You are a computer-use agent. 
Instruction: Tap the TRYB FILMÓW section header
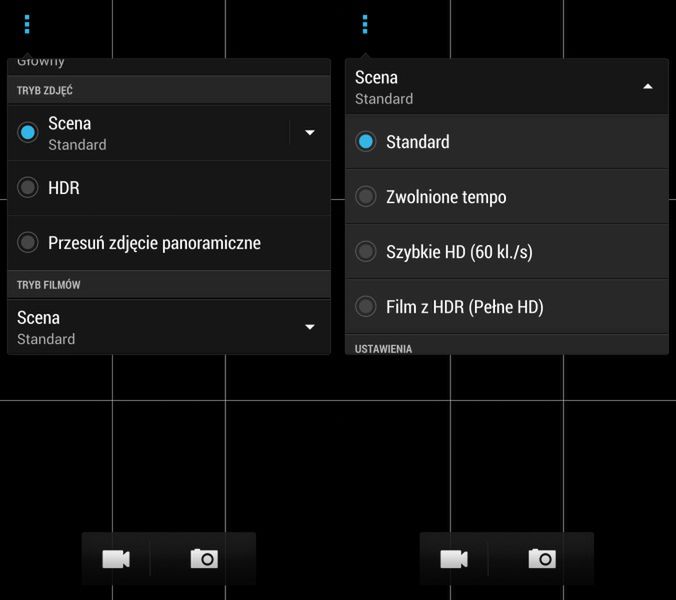click(50, 285)
